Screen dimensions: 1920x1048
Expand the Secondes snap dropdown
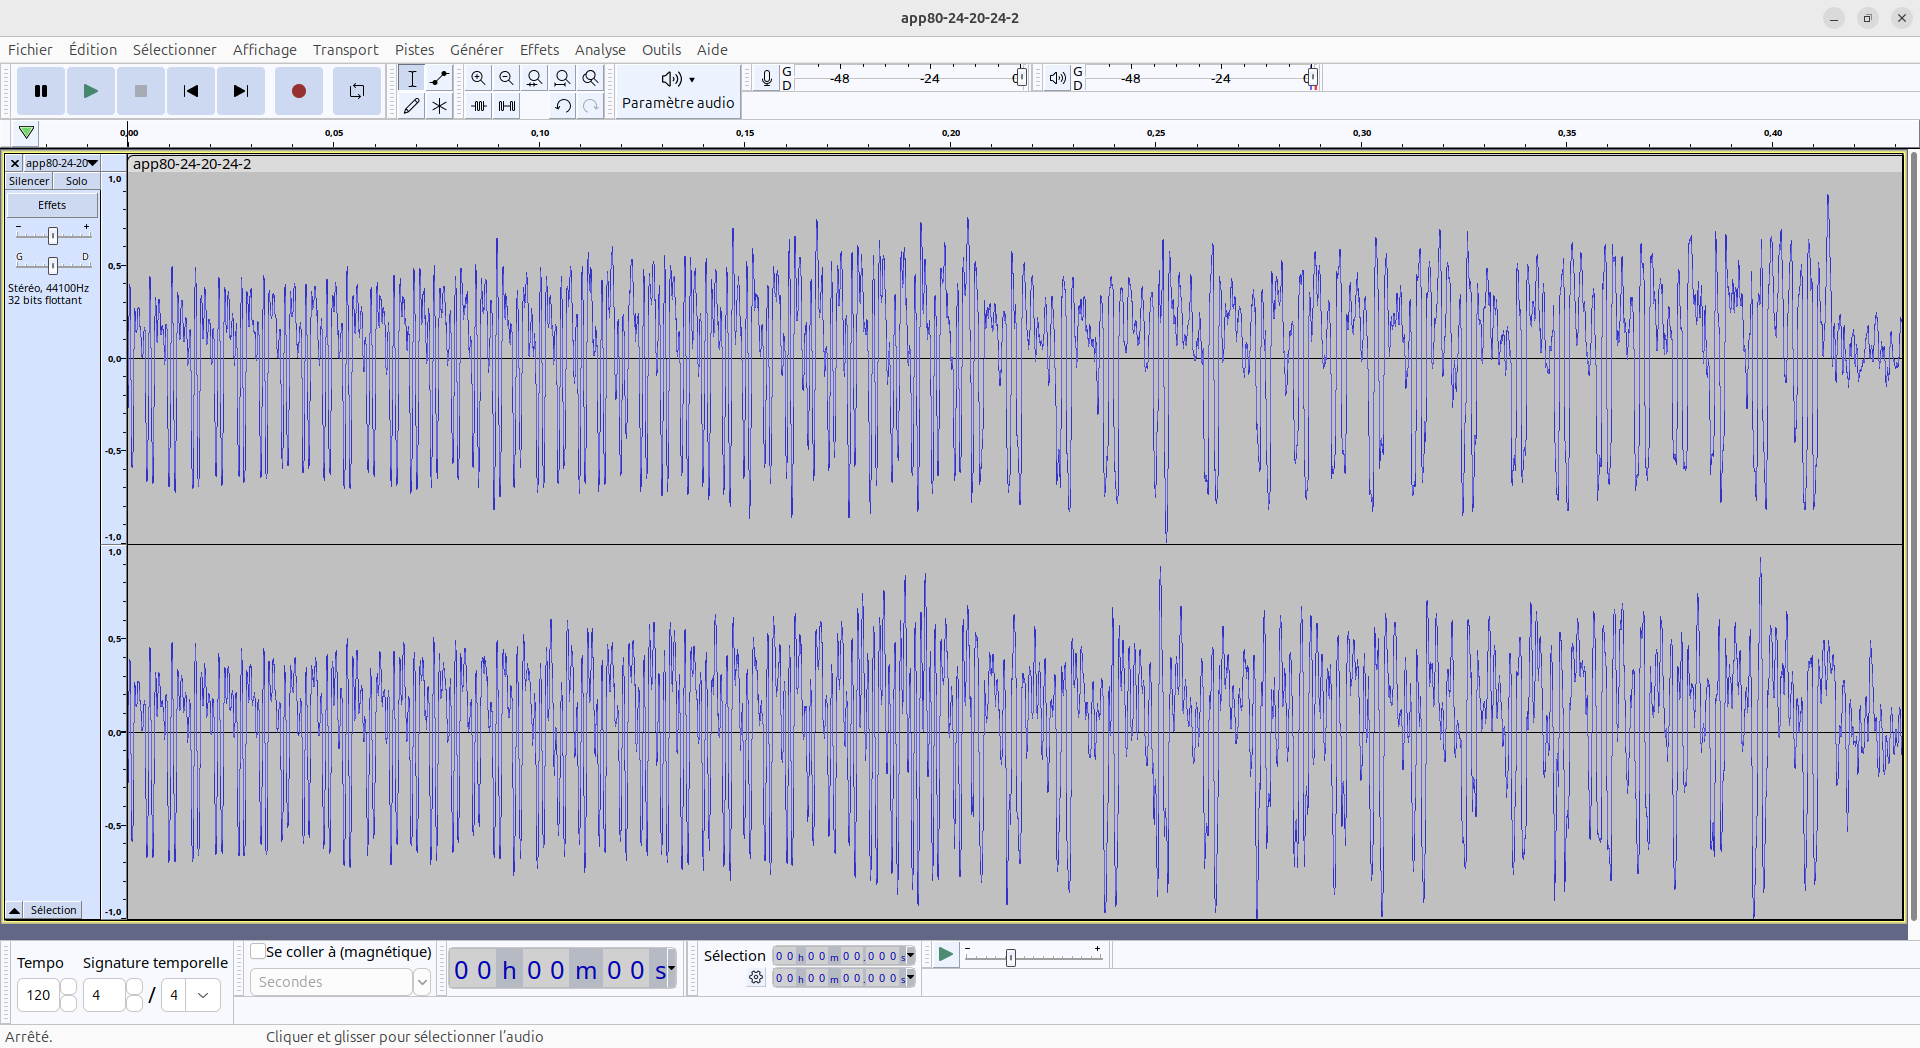tap(422, 982)
